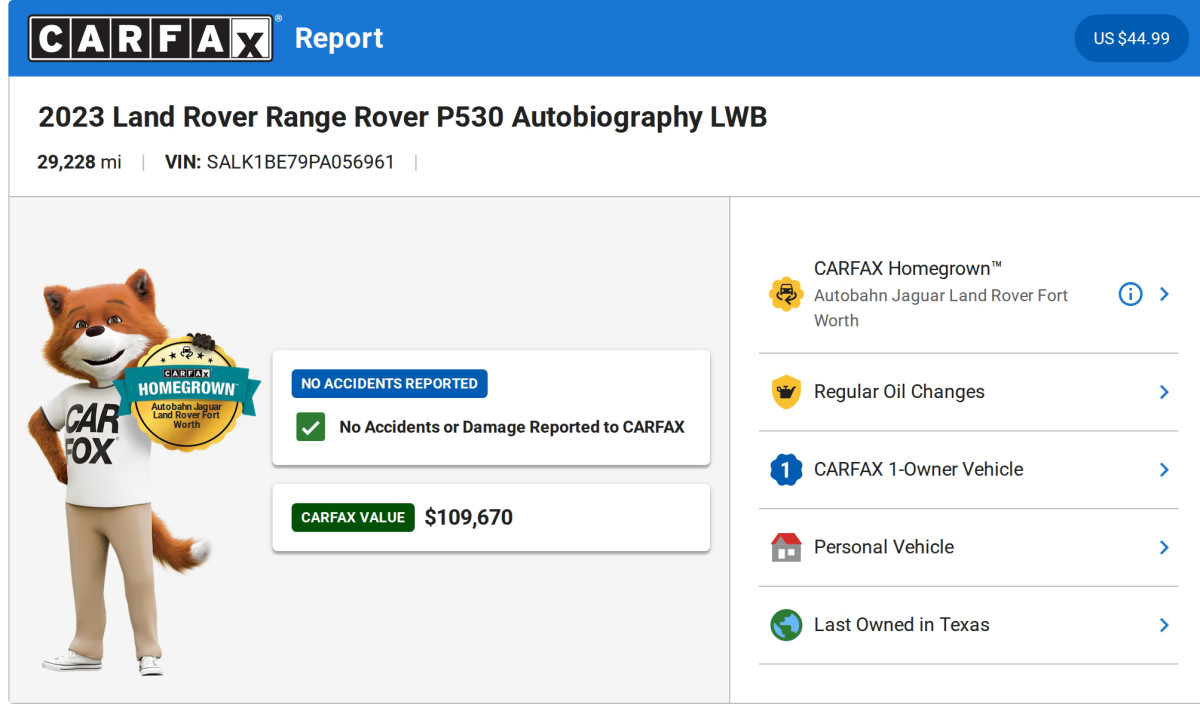1200x704 pixels.
Task: Expand the CARFAX Homegrown row chevron
Action: [x=1164, y=294]
